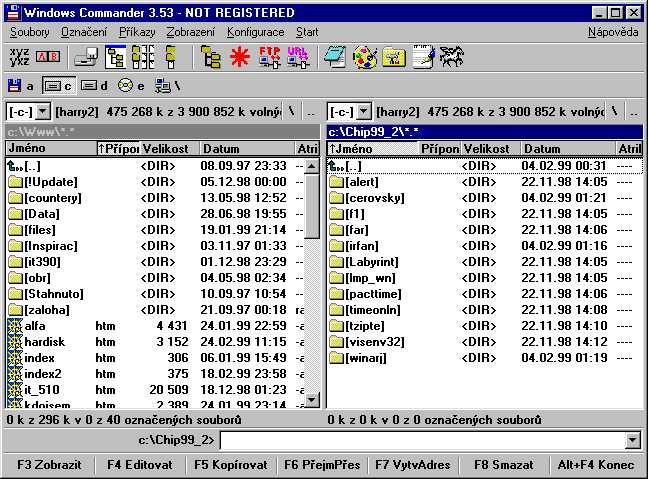The height and width of the screenshot is (479, 648).
Task: Select the it_510 htm file
Action: coord(156,390)
